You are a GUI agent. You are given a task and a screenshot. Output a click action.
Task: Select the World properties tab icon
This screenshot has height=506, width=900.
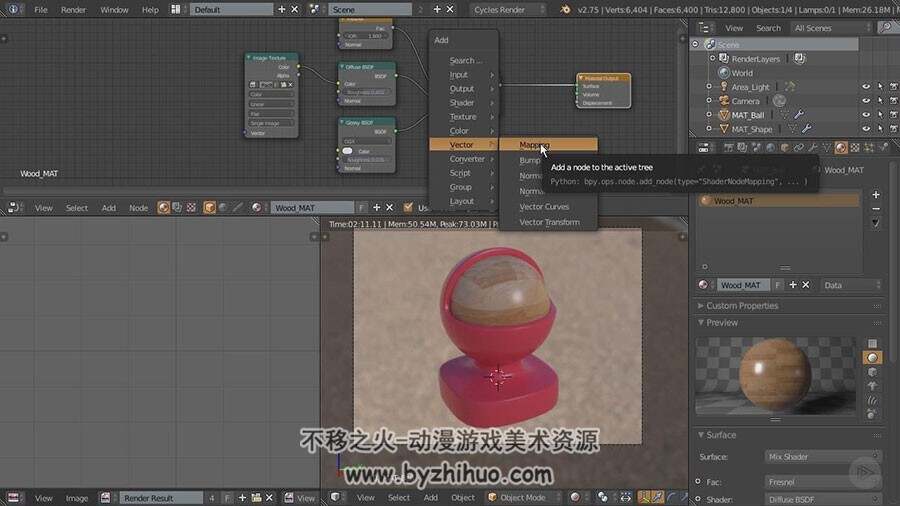point(770,148)
